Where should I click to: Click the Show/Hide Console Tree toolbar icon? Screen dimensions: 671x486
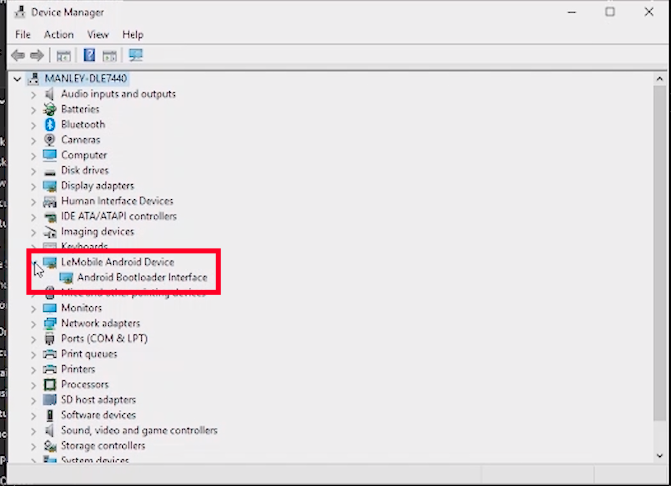pyautogui.click(x=64, y=55)
